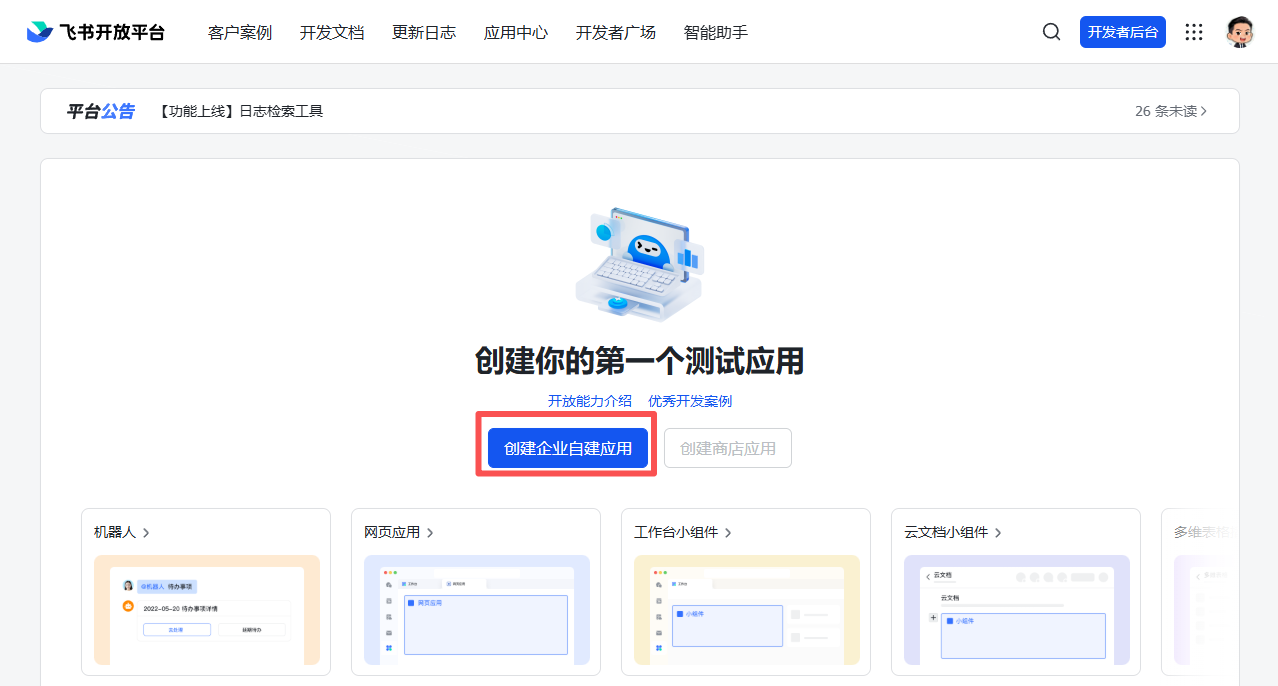
Task: Open the apps grid icon
Action: point(1194,31)
